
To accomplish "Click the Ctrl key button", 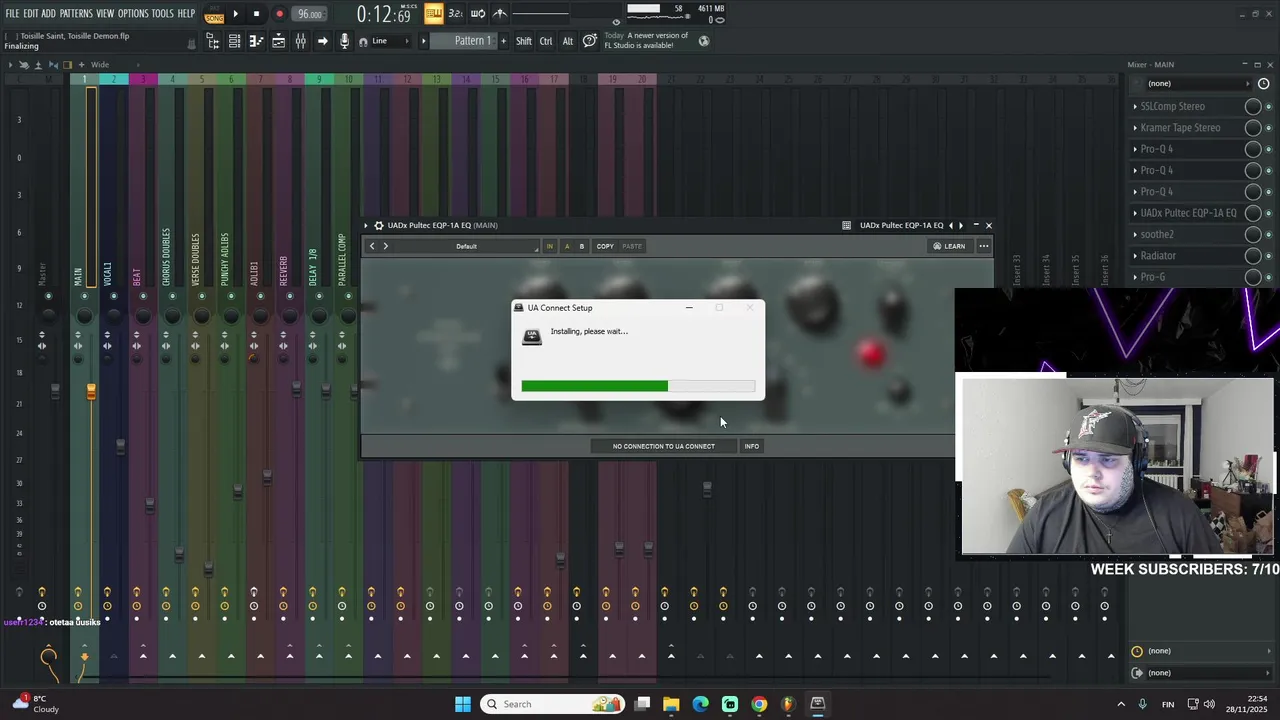I will 546,41.
